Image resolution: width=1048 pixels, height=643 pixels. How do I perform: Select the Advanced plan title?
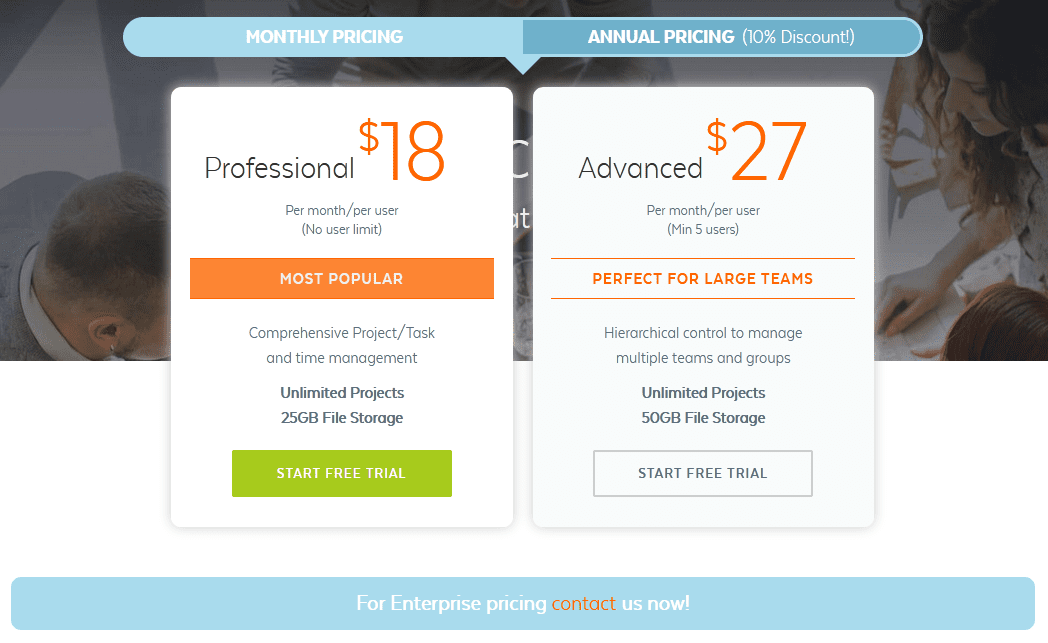640,168
